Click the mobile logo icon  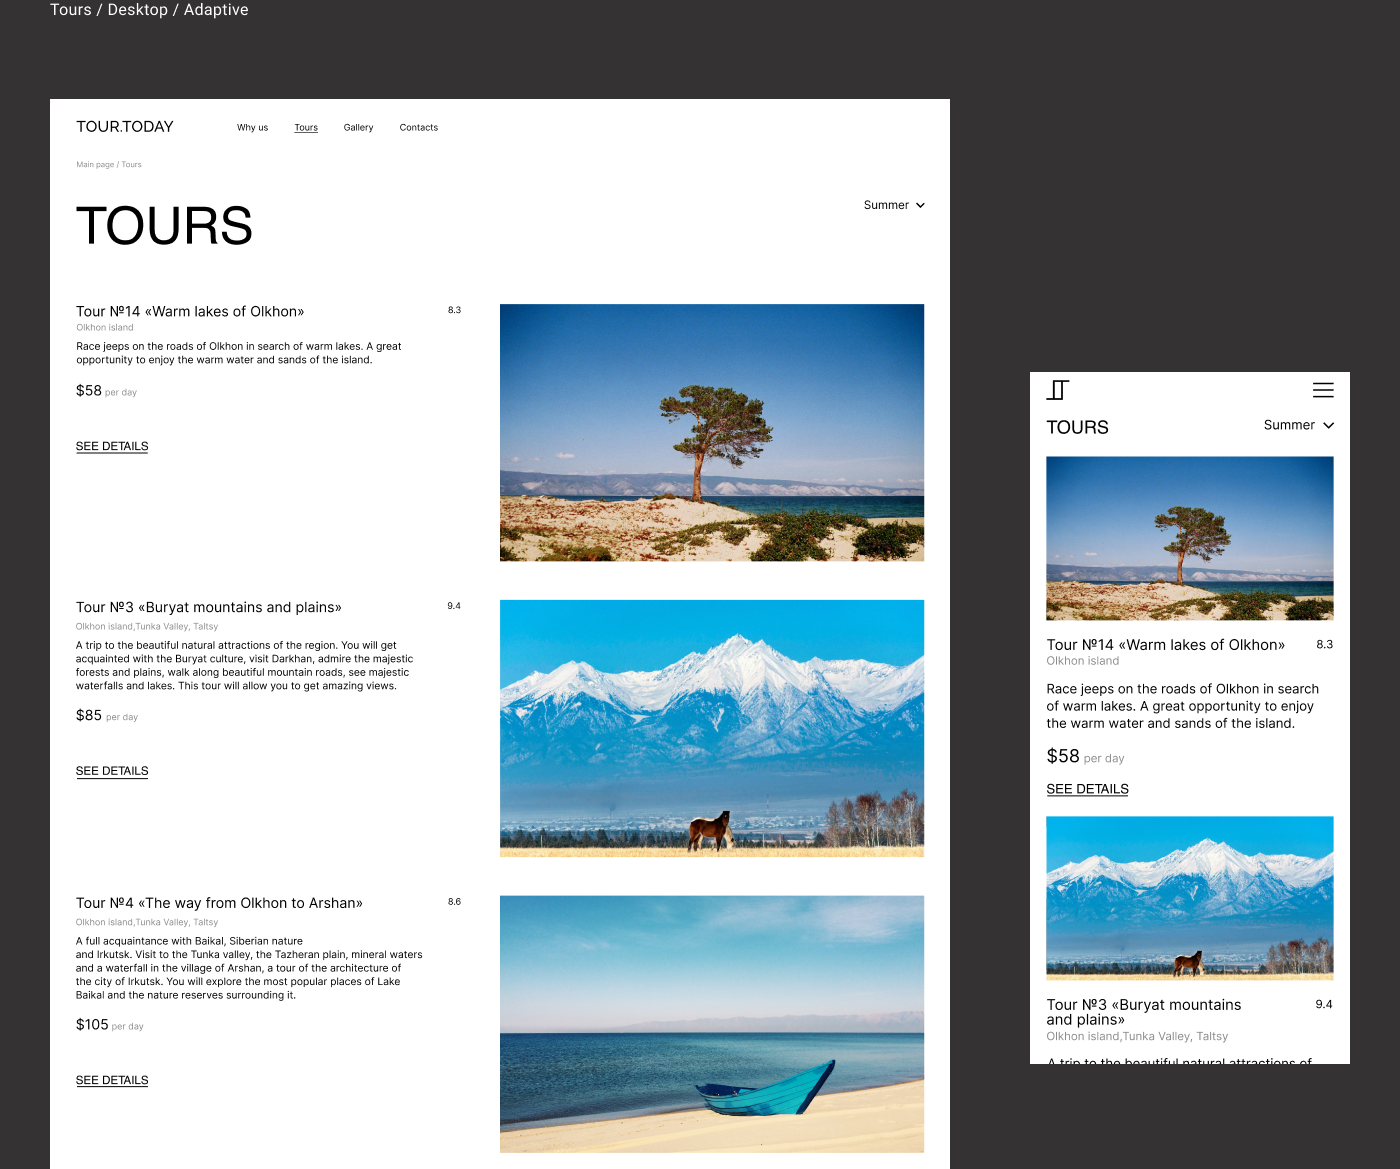coord(1058,390)
